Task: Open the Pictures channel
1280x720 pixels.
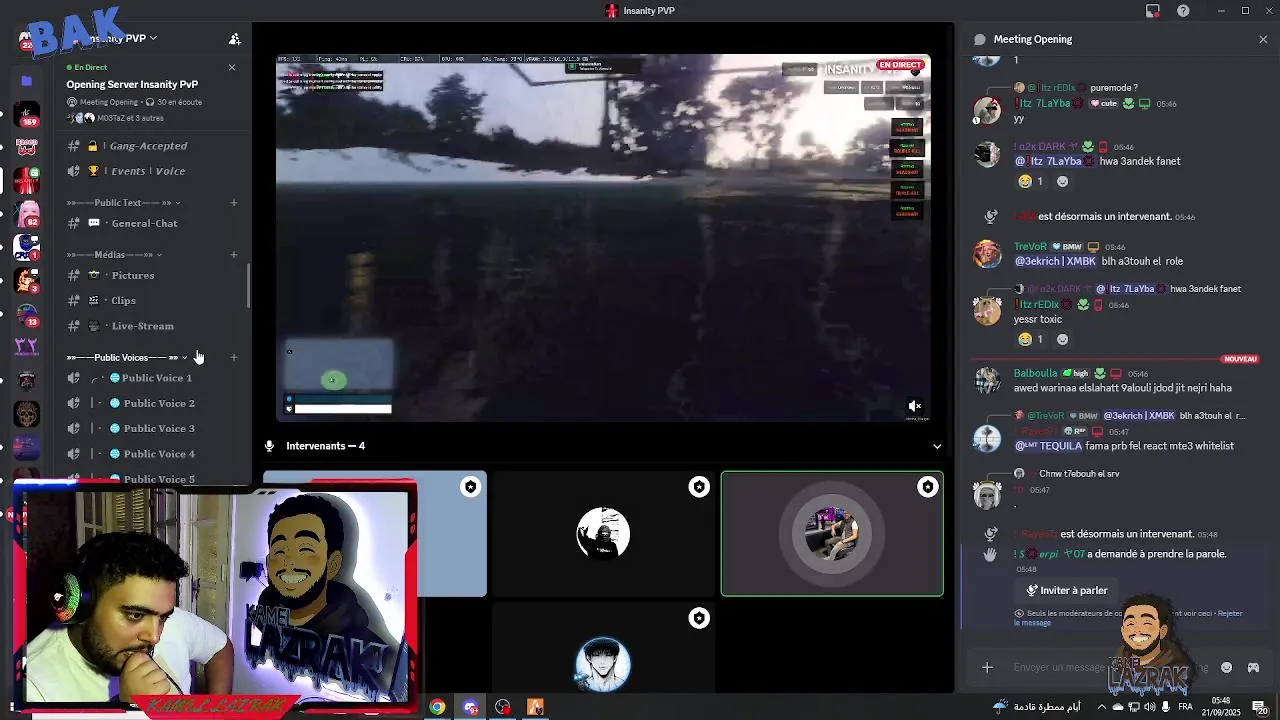Action: [x=149, y=276]
